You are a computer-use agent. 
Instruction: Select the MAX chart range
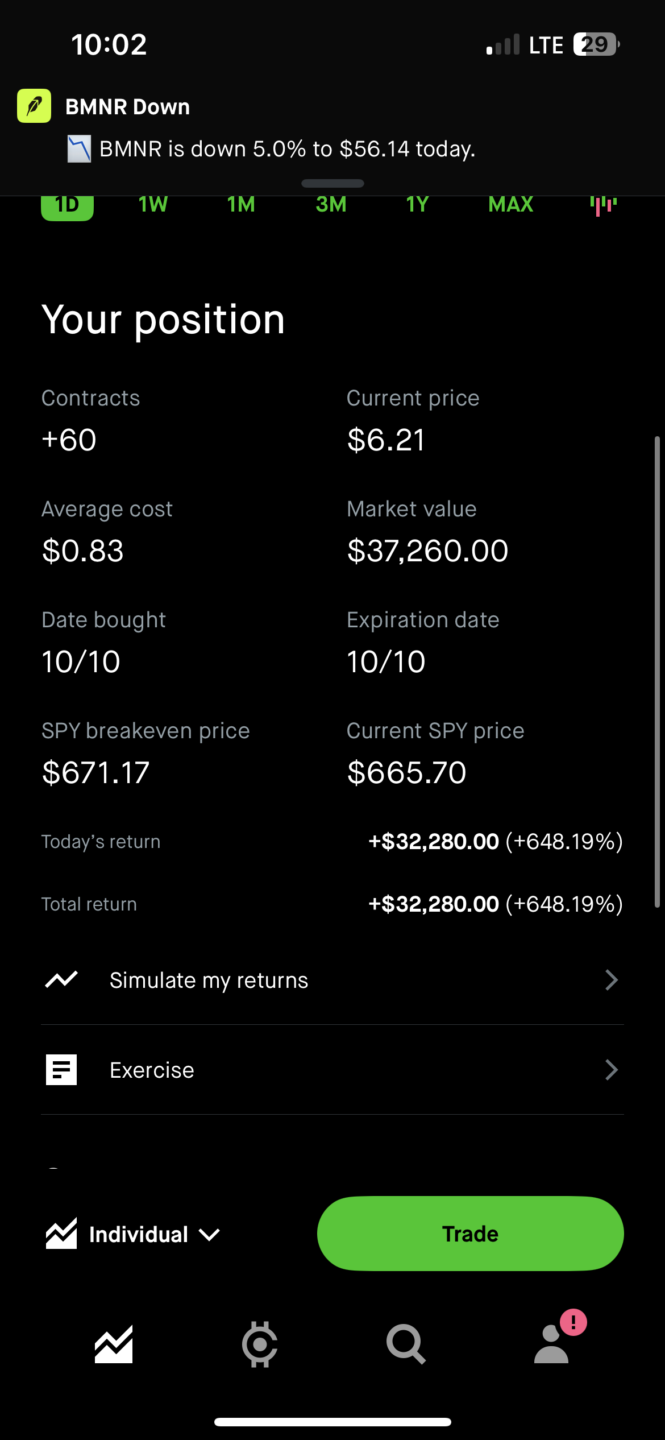coord(510,205)
